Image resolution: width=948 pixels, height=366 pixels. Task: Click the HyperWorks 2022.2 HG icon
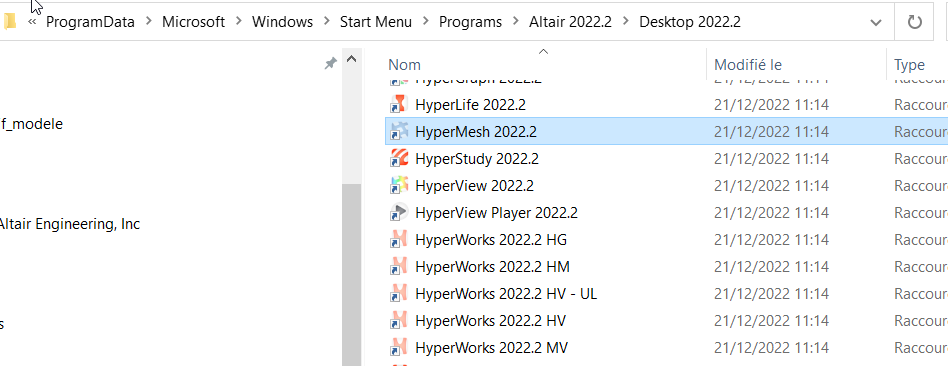[x=398, y=240]
